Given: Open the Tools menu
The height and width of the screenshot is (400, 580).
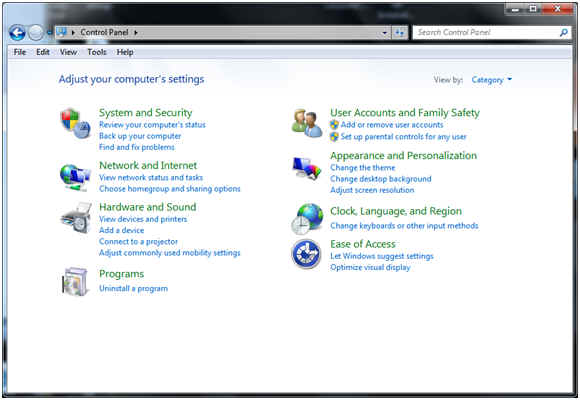Looking at the screenshot, I should [x=97, y=52].
